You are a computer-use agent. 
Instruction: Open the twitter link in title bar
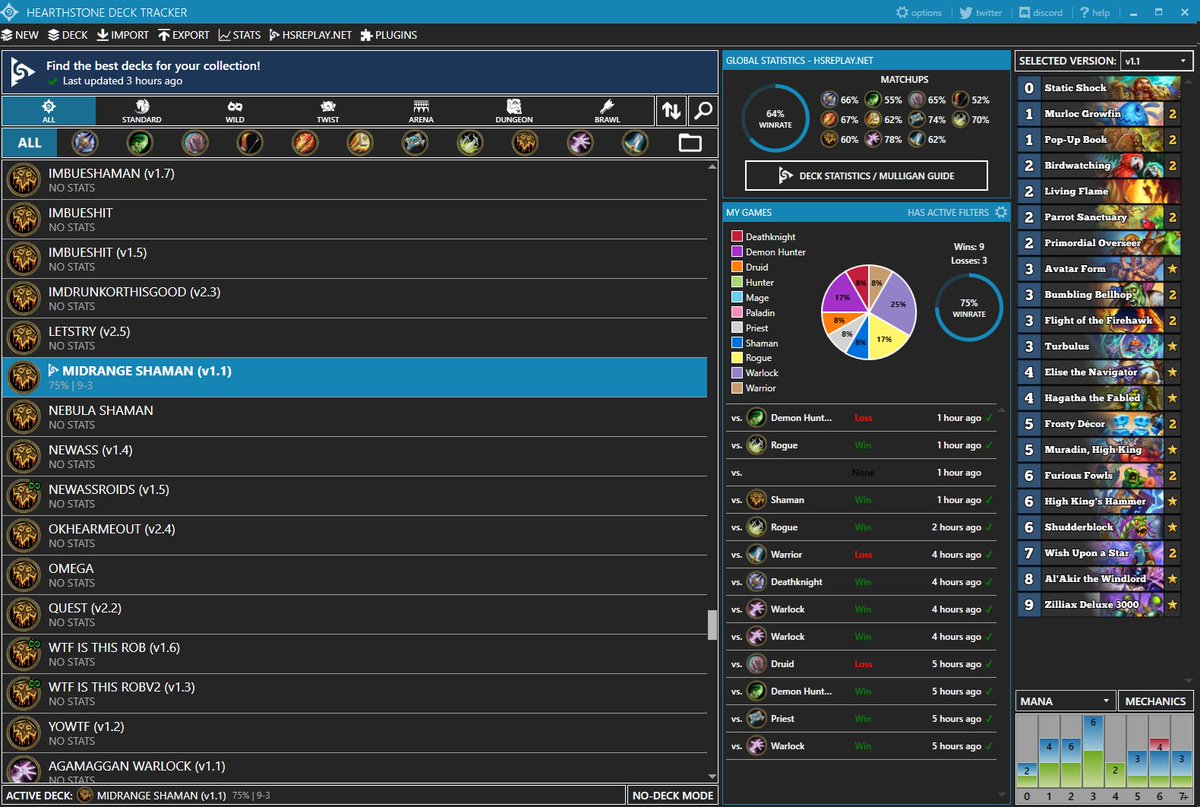980,13
